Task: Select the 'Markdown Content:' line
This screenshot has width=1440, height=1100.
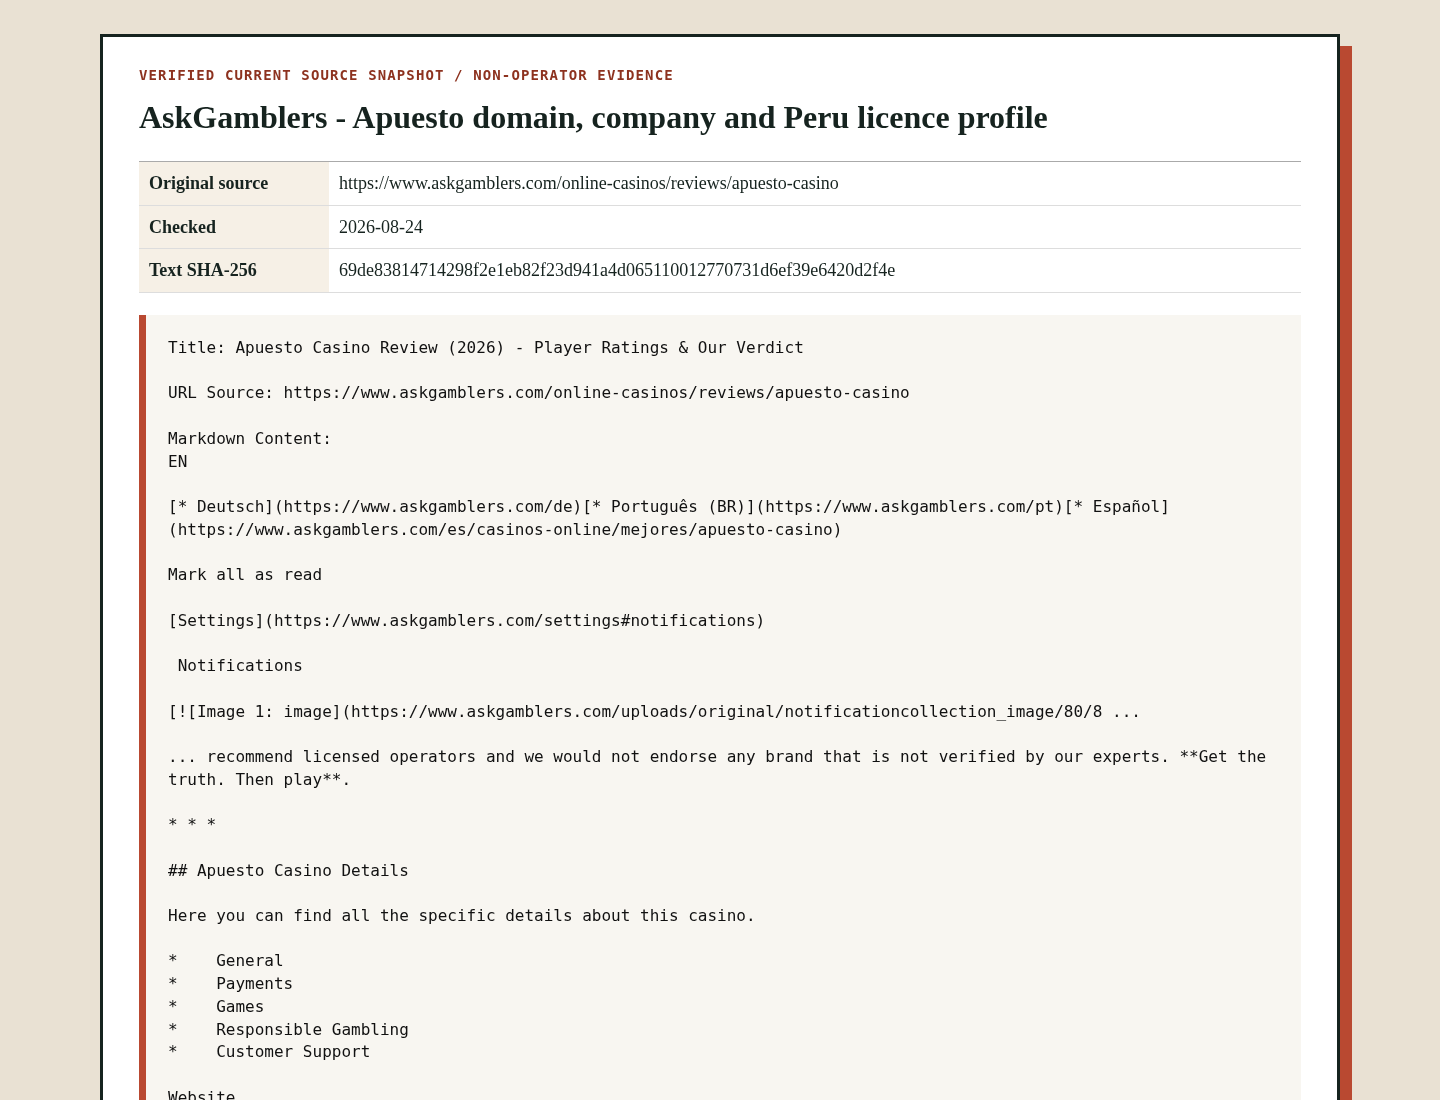Action: pos(250,438)
